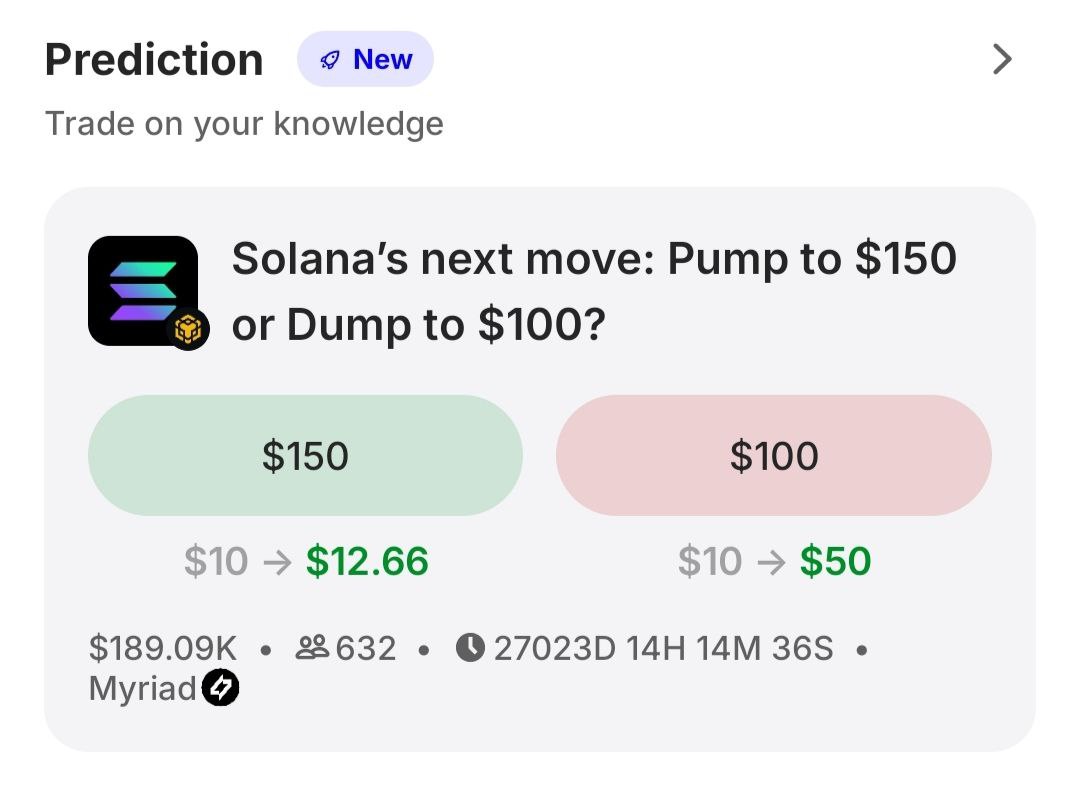1072x795 pixels.
Task: Open the Myriad provider label
Action: coord(143,689)
